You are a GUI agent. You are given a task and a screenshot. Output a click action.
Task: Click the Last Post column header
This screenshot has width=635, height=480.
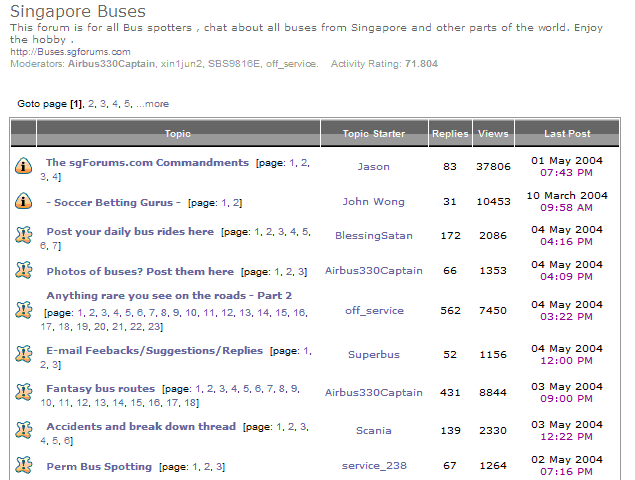pyautogui.click(x=567, y=133)
